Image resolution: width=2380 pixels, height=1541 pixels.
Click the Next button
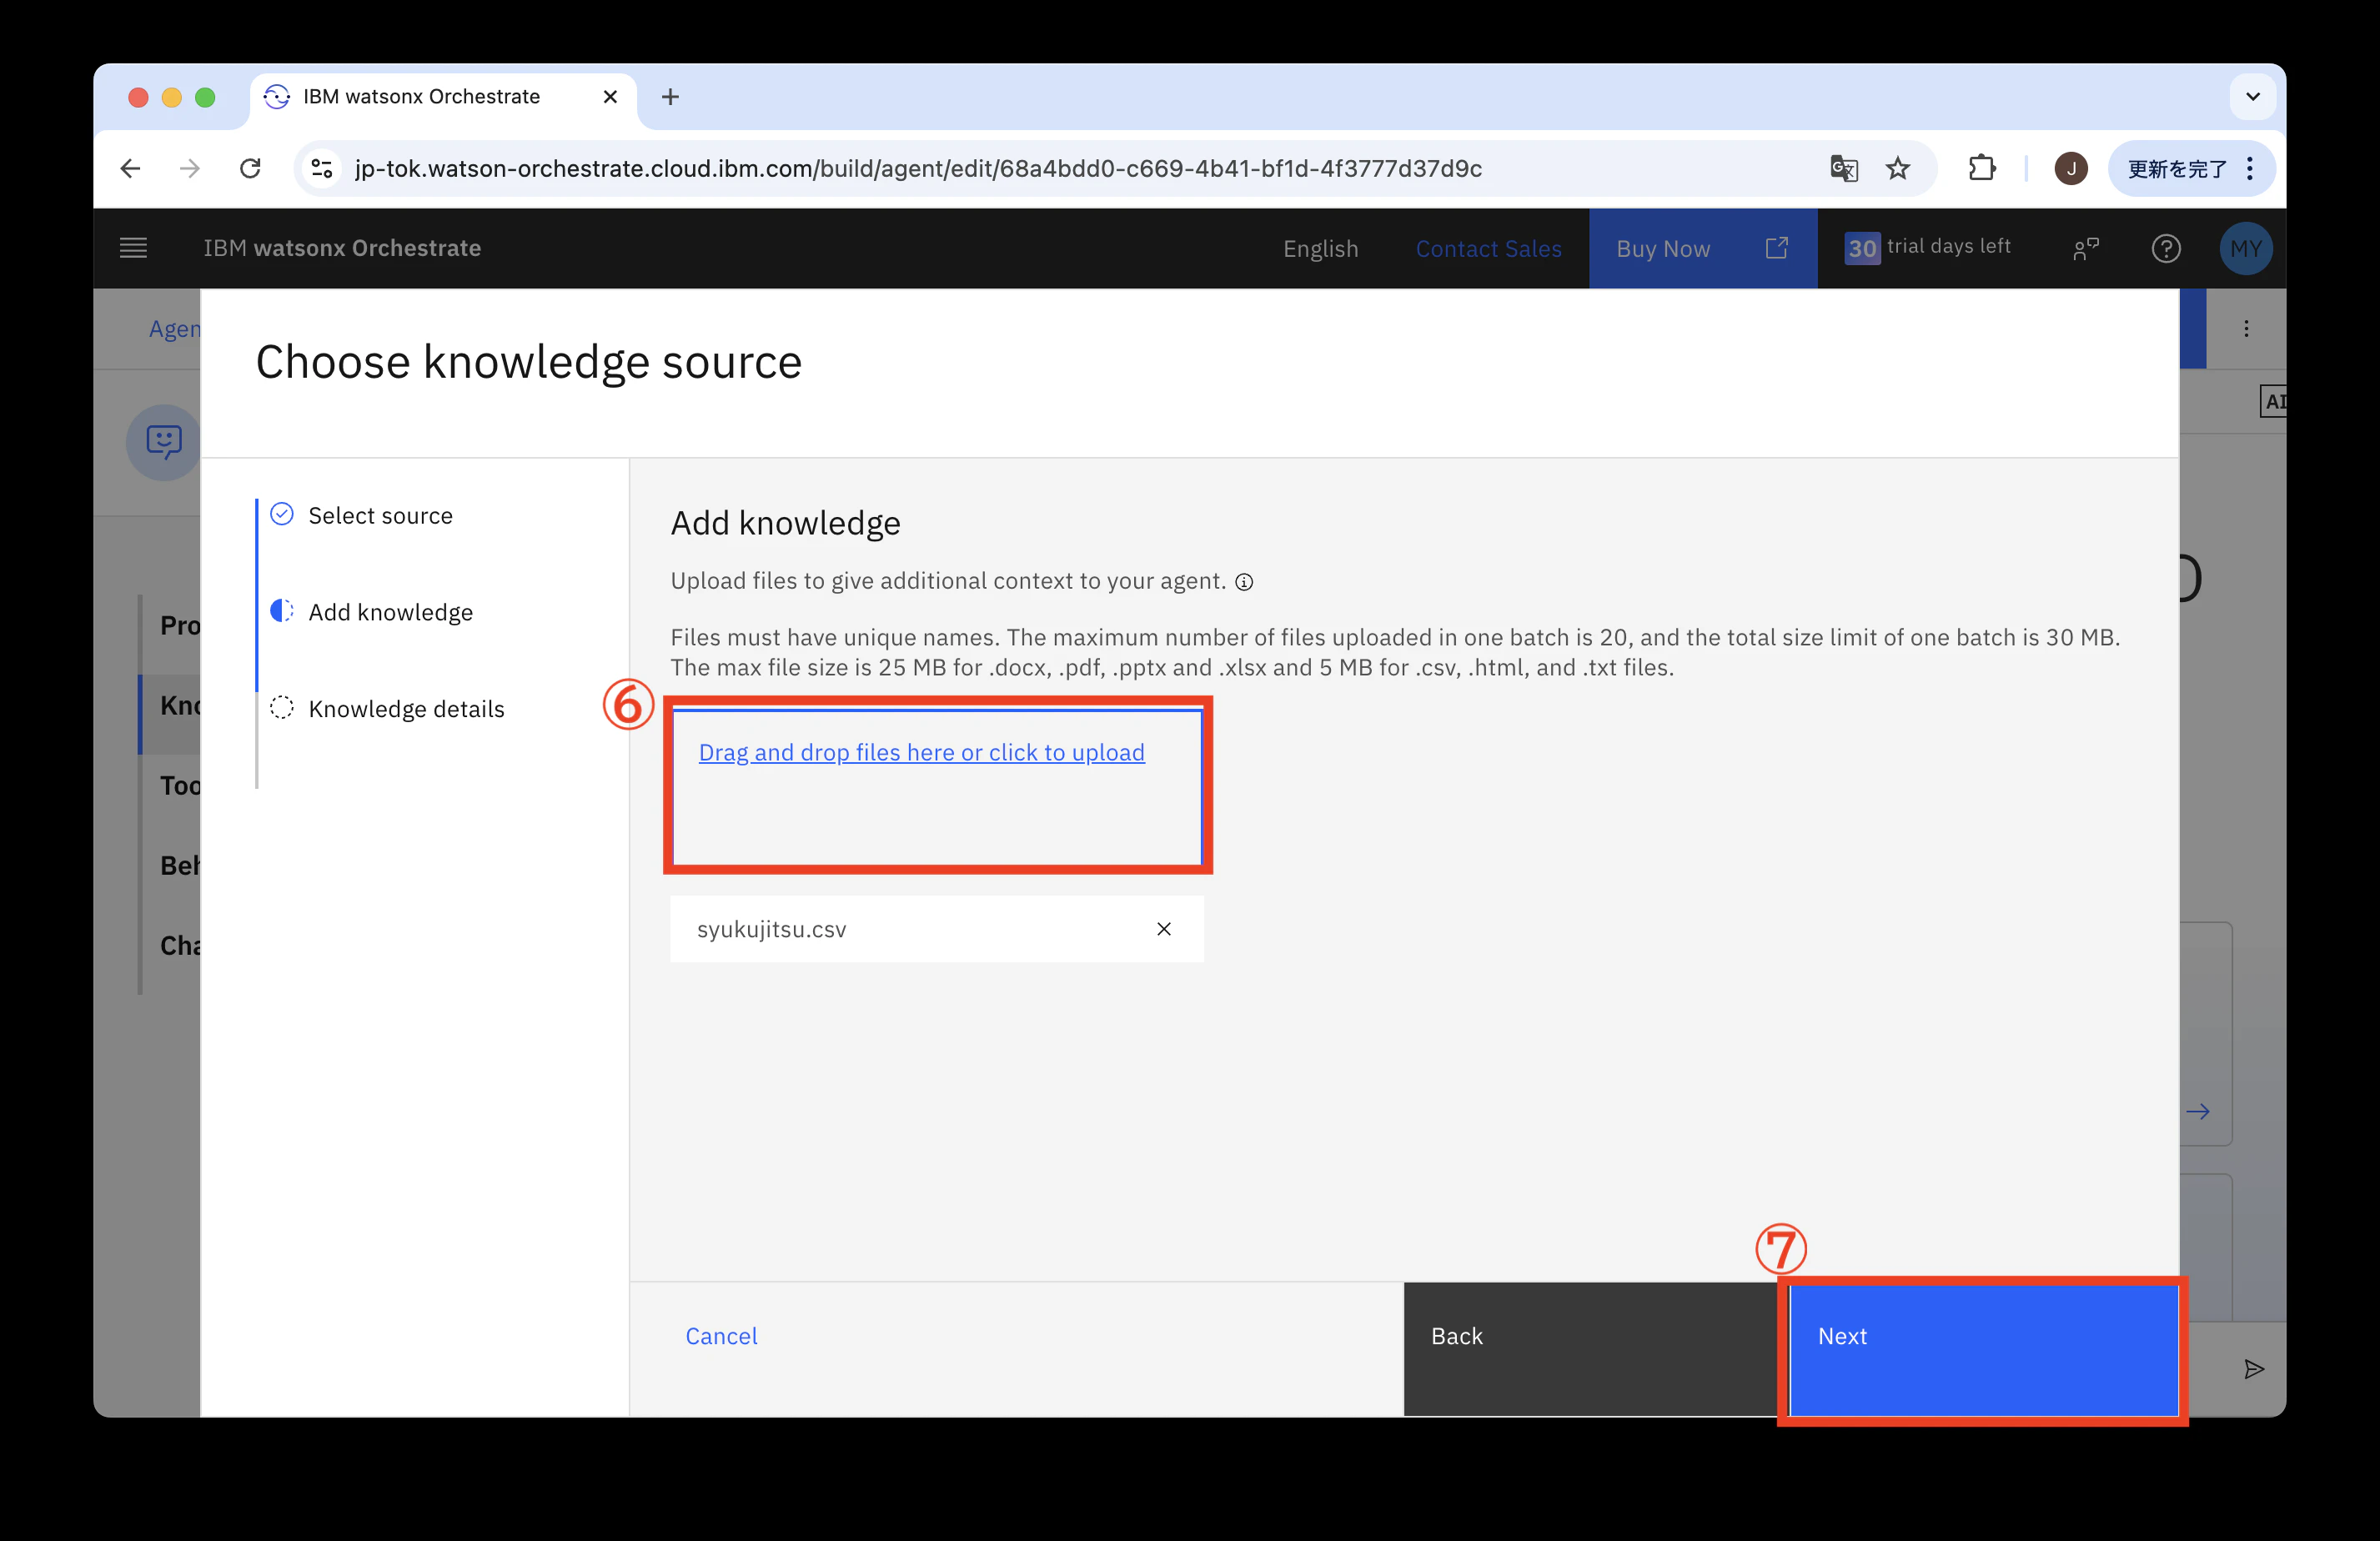point(1984,1349)
